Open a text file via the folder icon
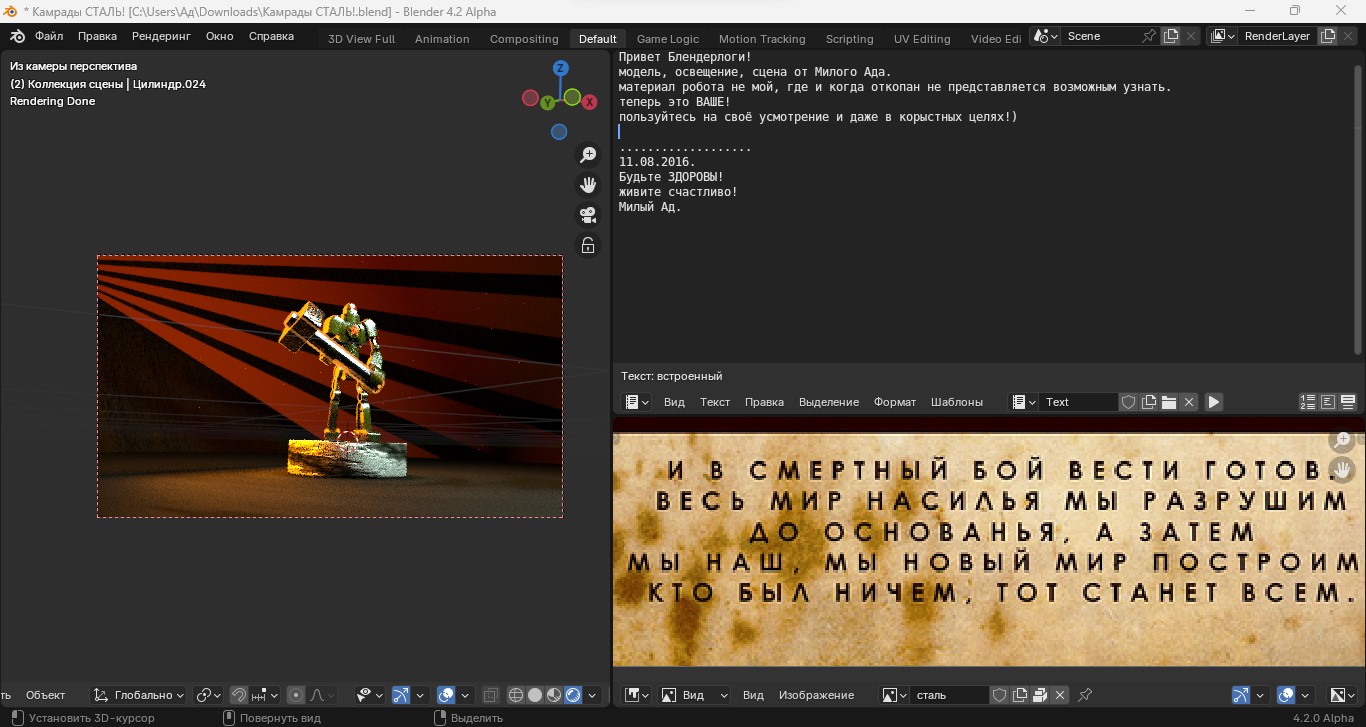Image resolution: width=1366 pixels, height=727 pixels. point(1168,402)
